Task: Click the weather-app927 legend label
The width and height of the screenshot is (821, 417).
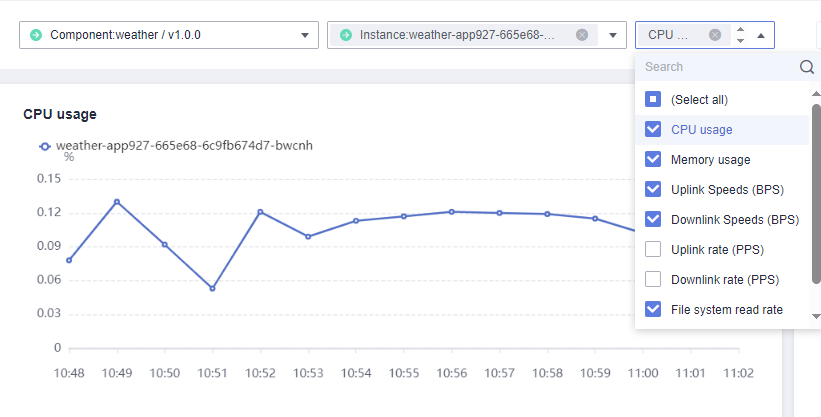Action: (184, 145)
